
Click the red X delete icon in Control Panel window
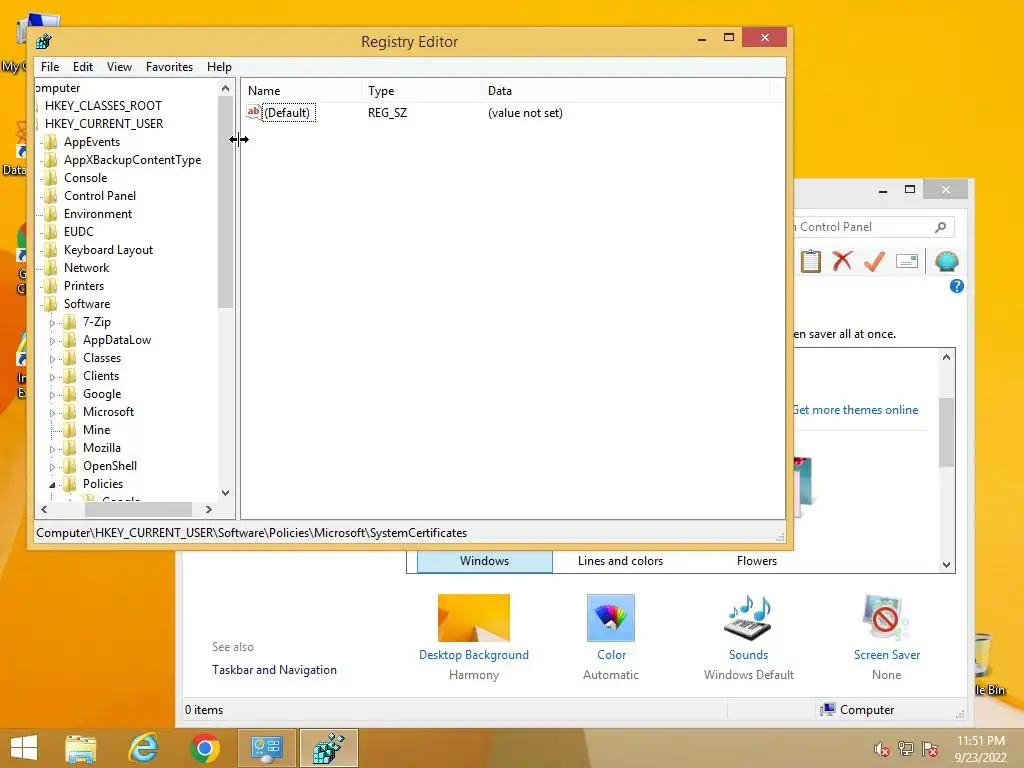pyautogui.click(x=842, y=261)
